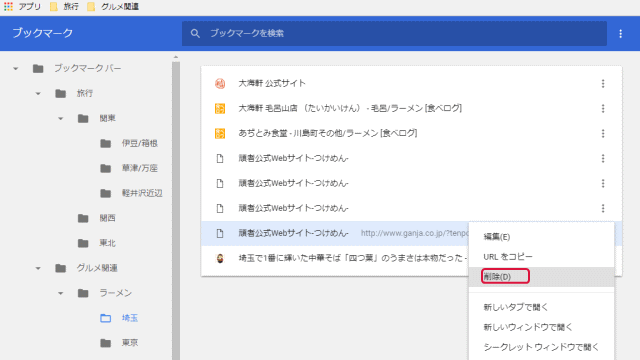Select the 大海軒 公式サイト bookmark
The height and width of the screenshot is (360, 640).
tap(411, 84)
